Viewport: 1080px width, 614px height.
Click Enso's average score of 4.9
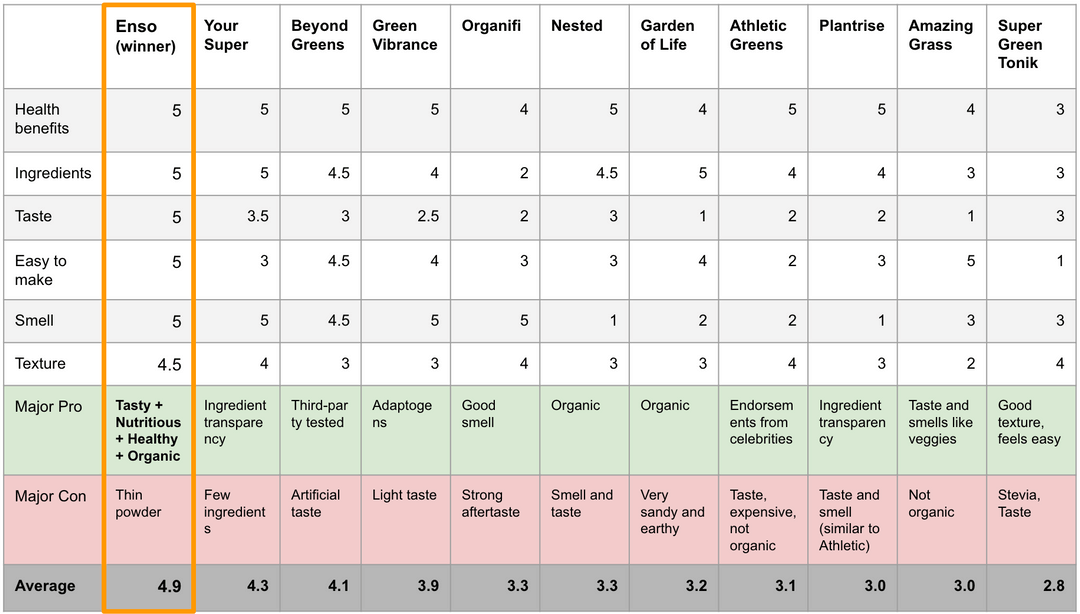pyautogui.click(x=168, y=586)
